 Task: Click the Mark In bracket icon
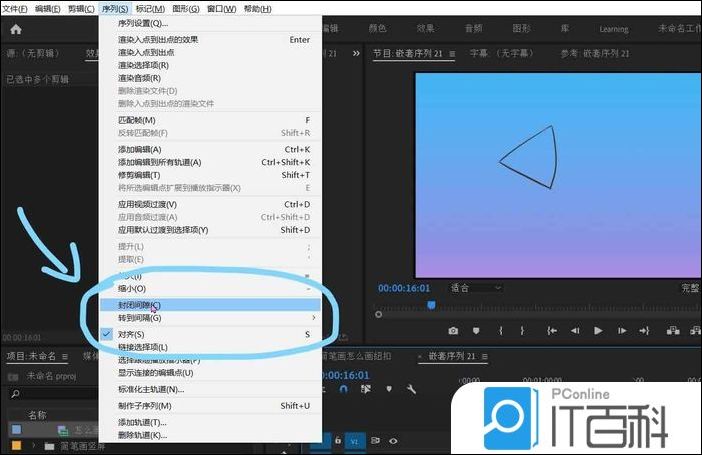pyautogui.click(x=500, y=331)
